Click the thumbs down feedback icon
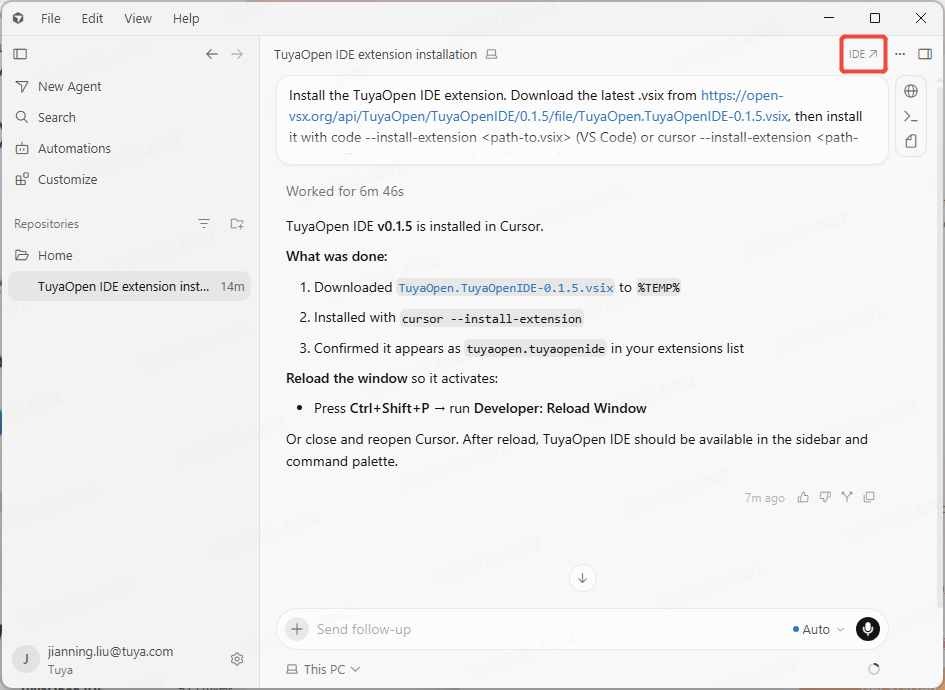This screenshot has height=690, width=945. point(825,497)
